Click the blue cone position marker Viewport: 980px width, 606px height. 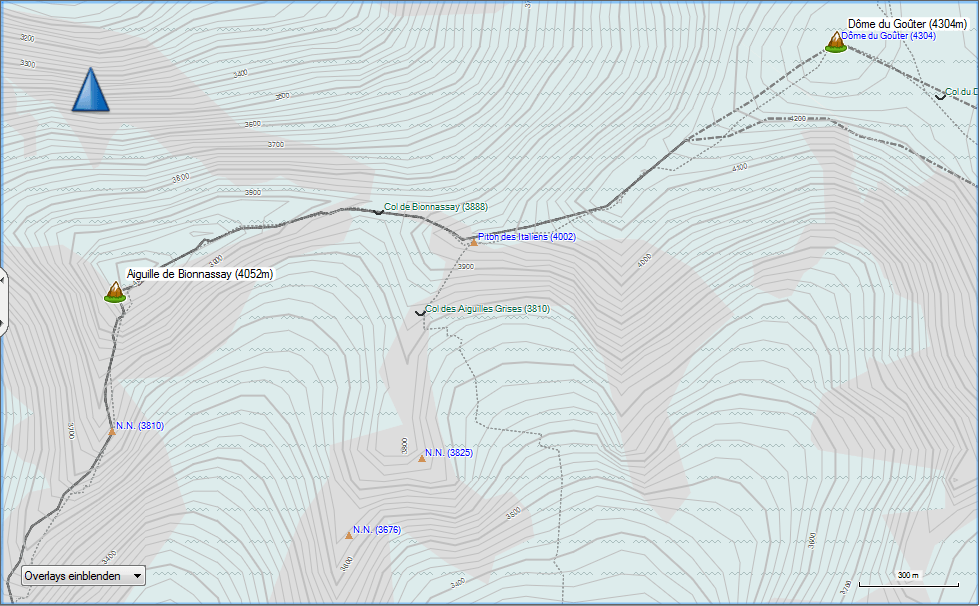coord(90,90)
